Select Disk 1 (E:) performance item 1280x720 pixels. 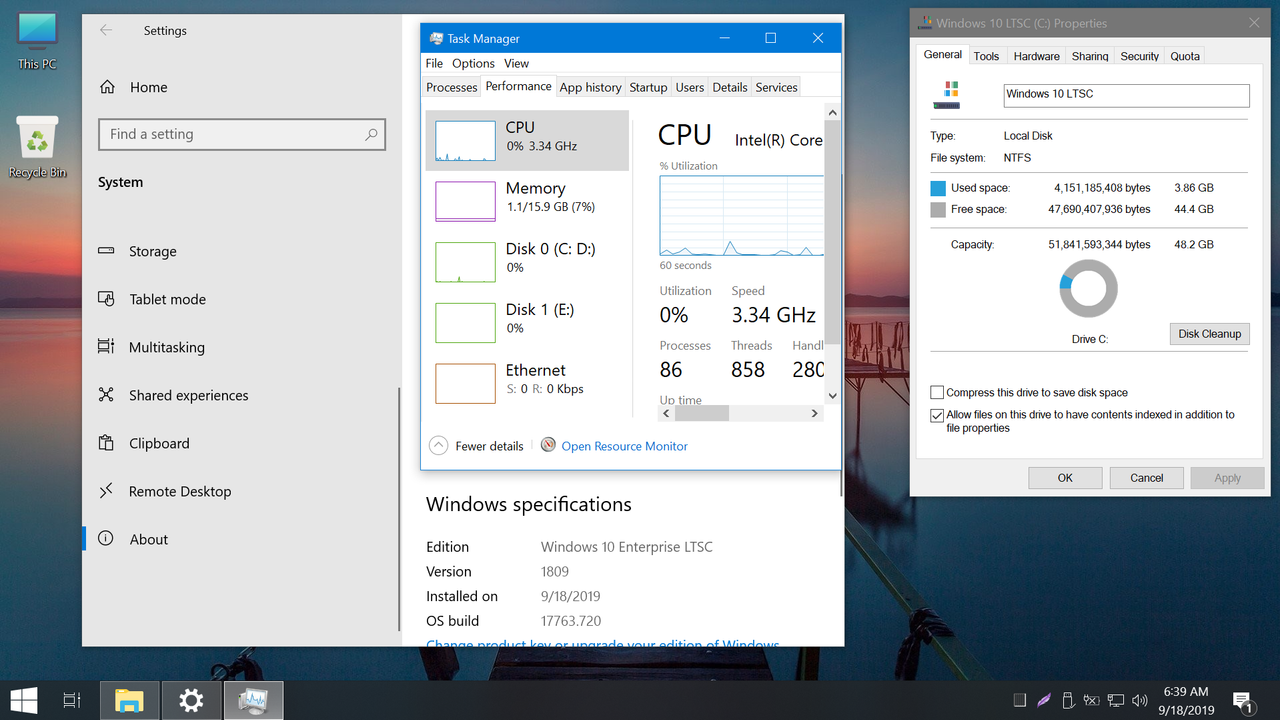pos(528,322)
